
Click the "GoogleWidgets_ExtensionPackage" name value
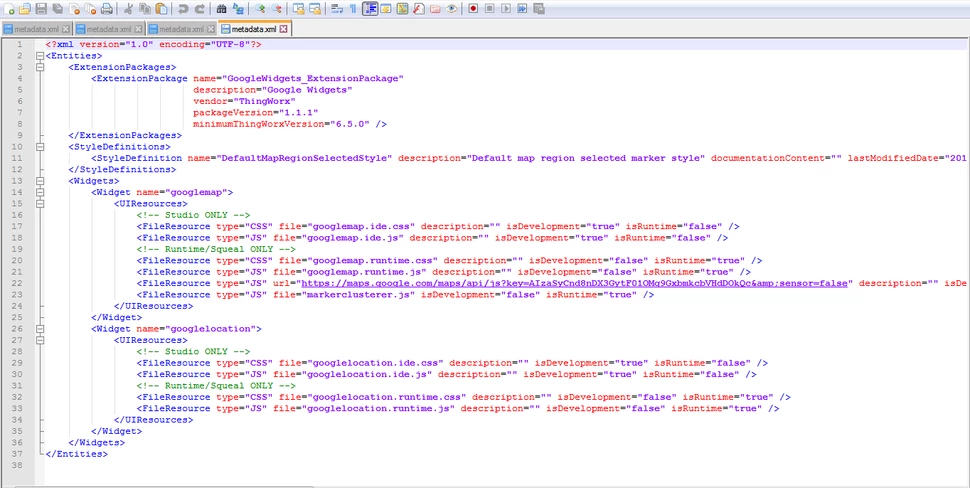coord(314,79)
